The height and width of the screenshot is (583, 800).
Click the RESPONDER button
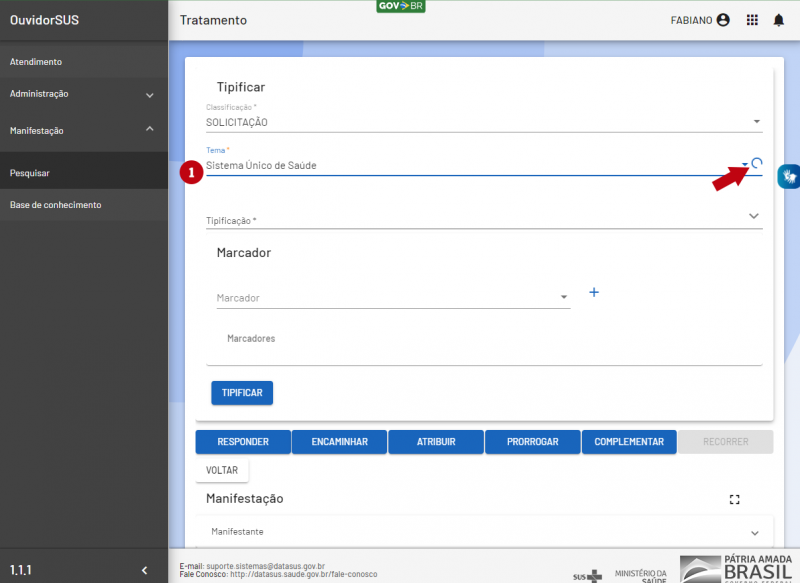coord(243,442)
